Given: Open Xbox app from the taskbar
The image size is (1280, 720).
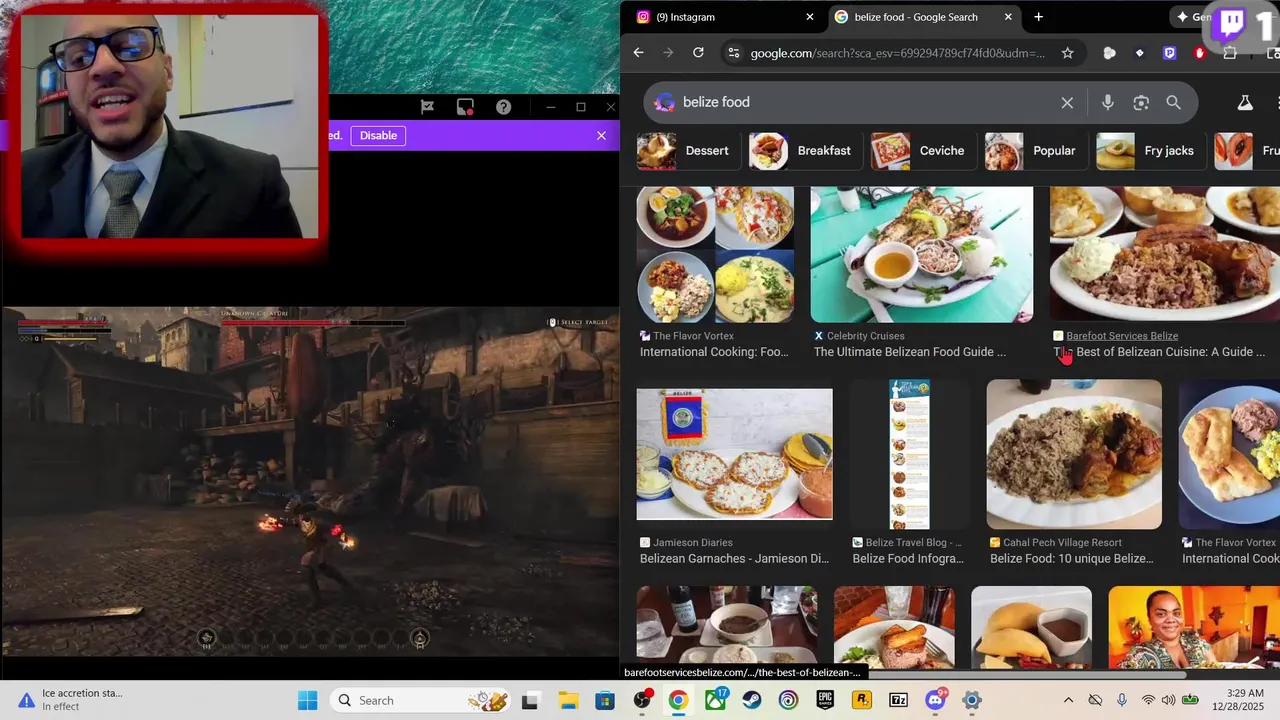Looking at the screenshot, I should (716, 700).
